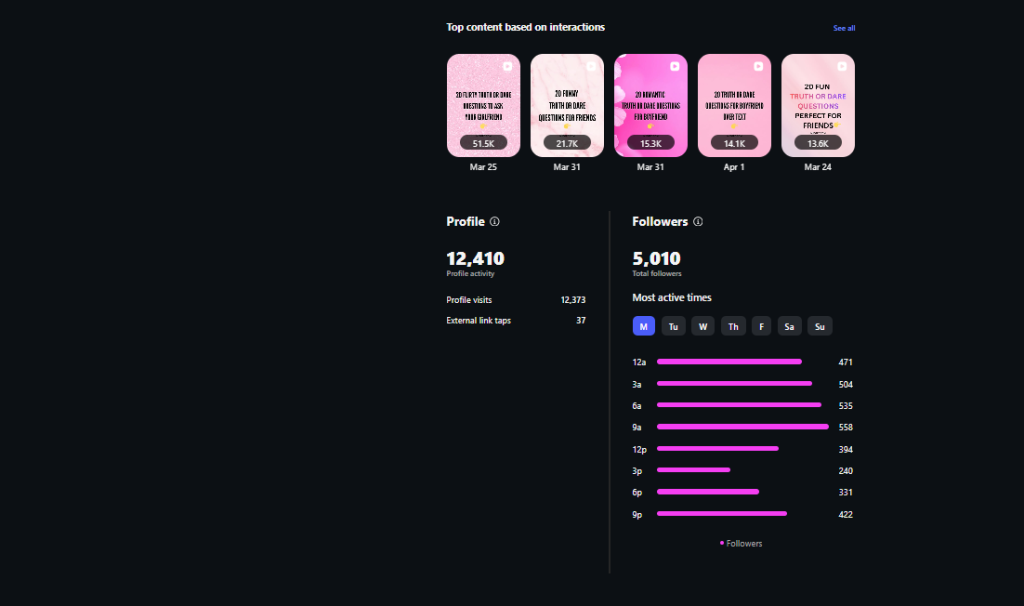The height and width of the screenshot is (606, 1024).
Task: Select the Th day tab
Action: (x=733, y=326)
